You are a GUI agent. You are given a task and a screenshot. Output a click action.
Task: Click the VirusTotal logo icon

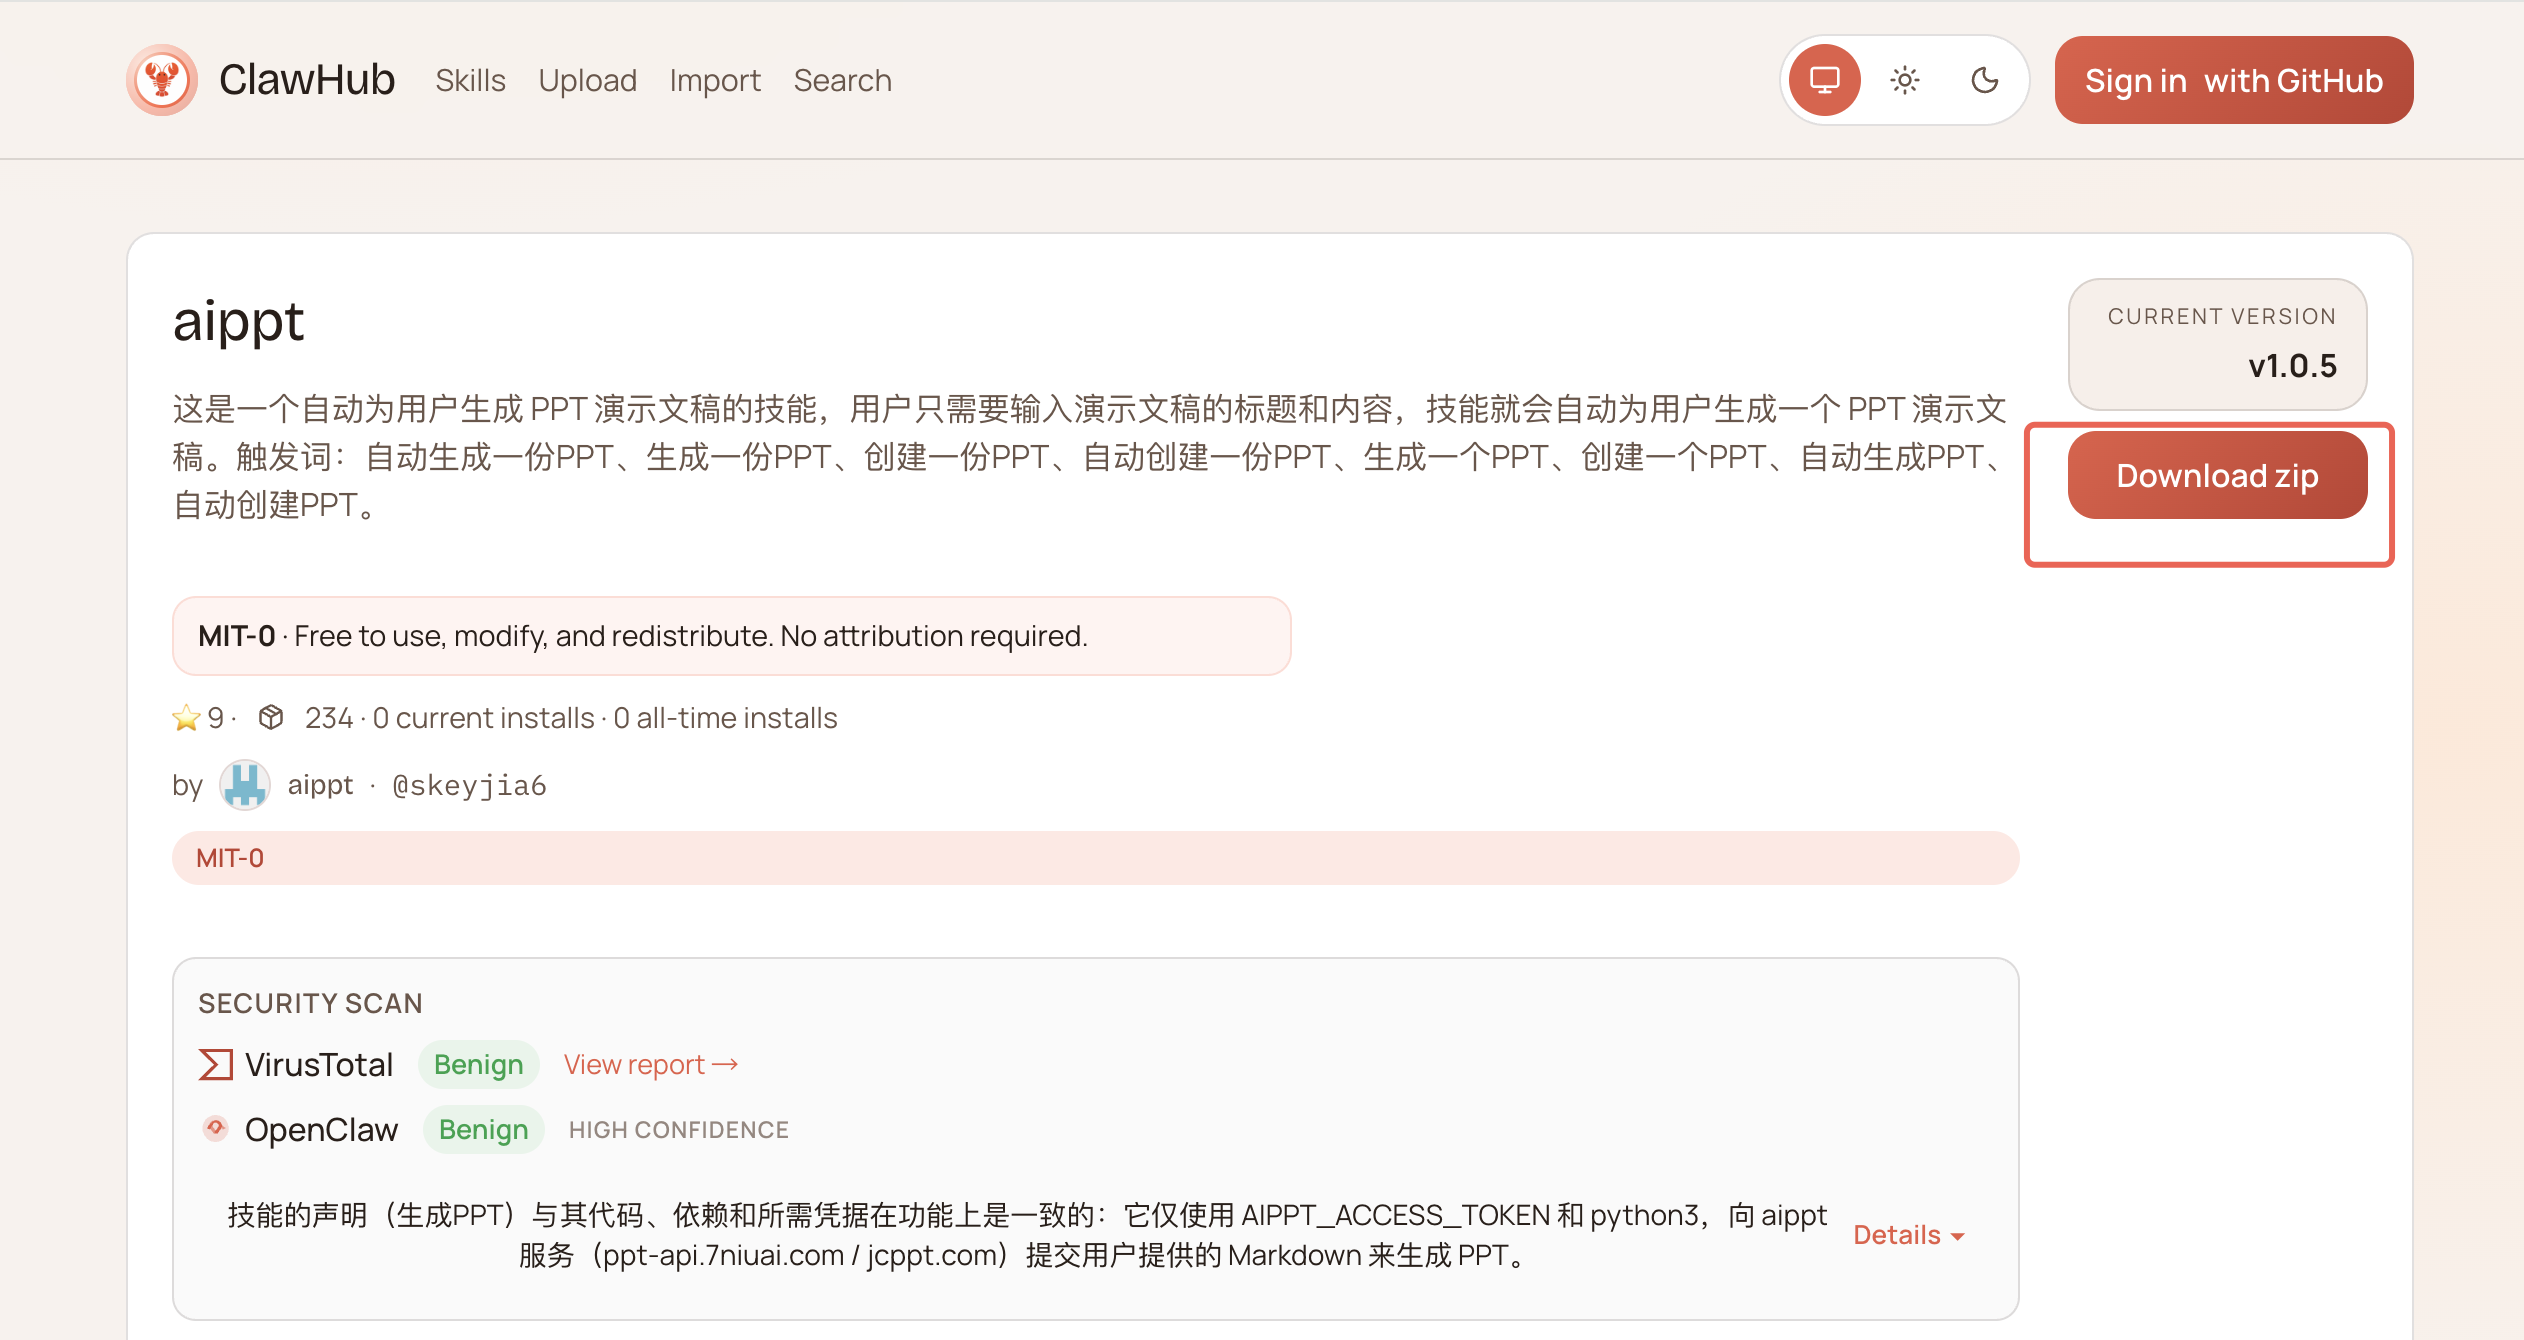tap(215, 1064)
